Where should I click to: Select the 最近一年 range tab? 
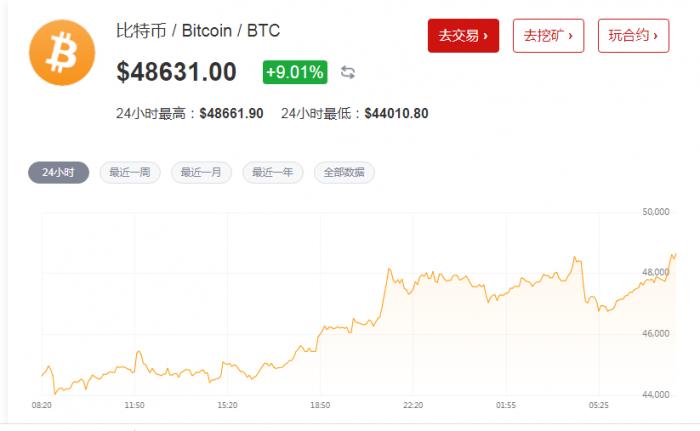tap(272, 172)
